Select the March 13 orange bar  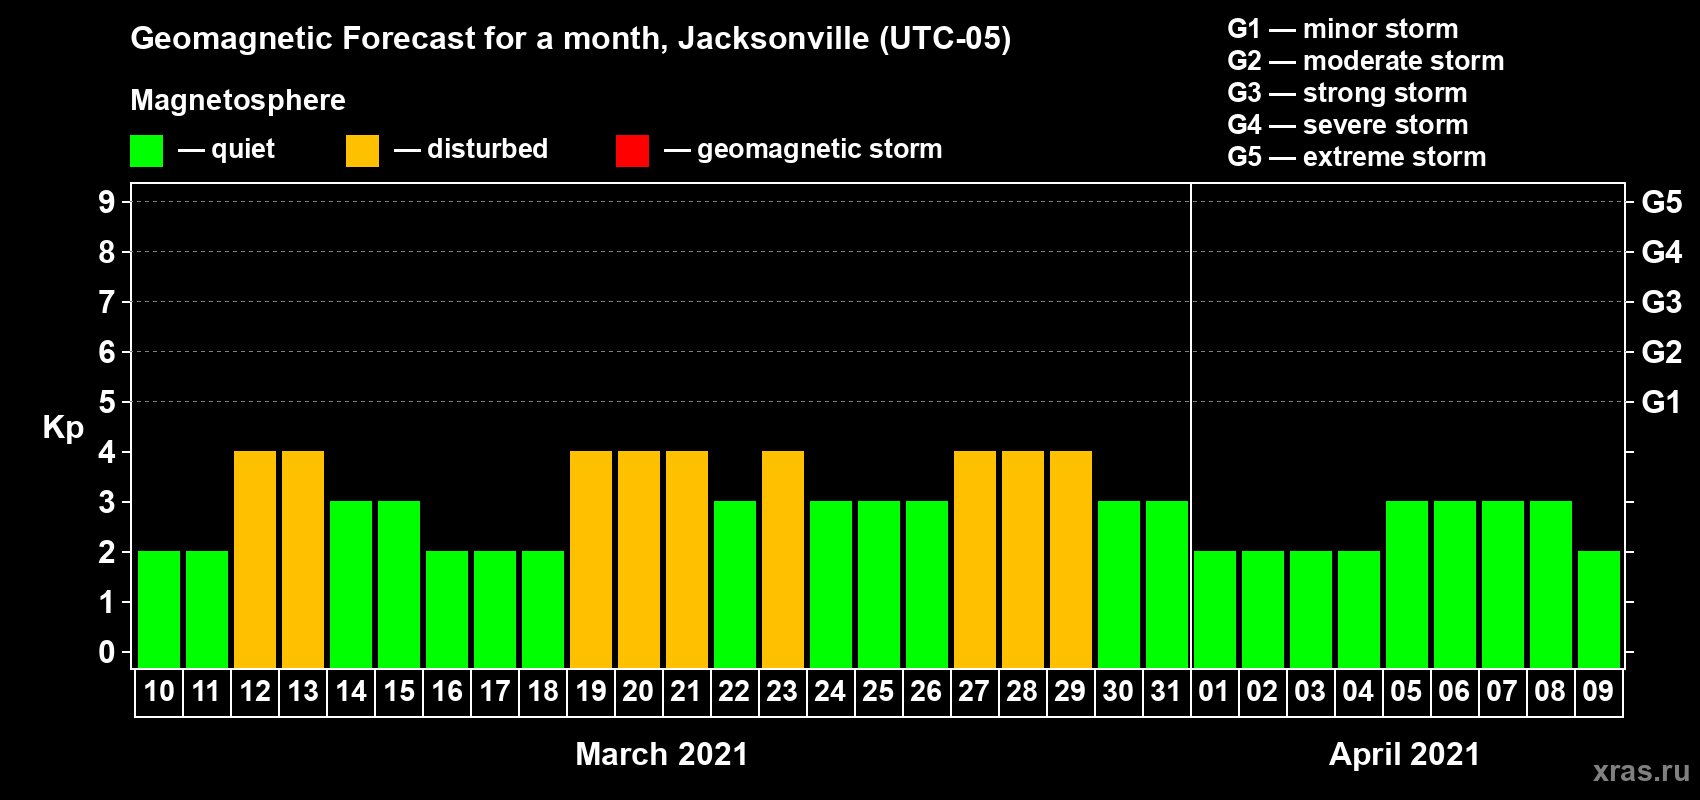click(303, 559)
